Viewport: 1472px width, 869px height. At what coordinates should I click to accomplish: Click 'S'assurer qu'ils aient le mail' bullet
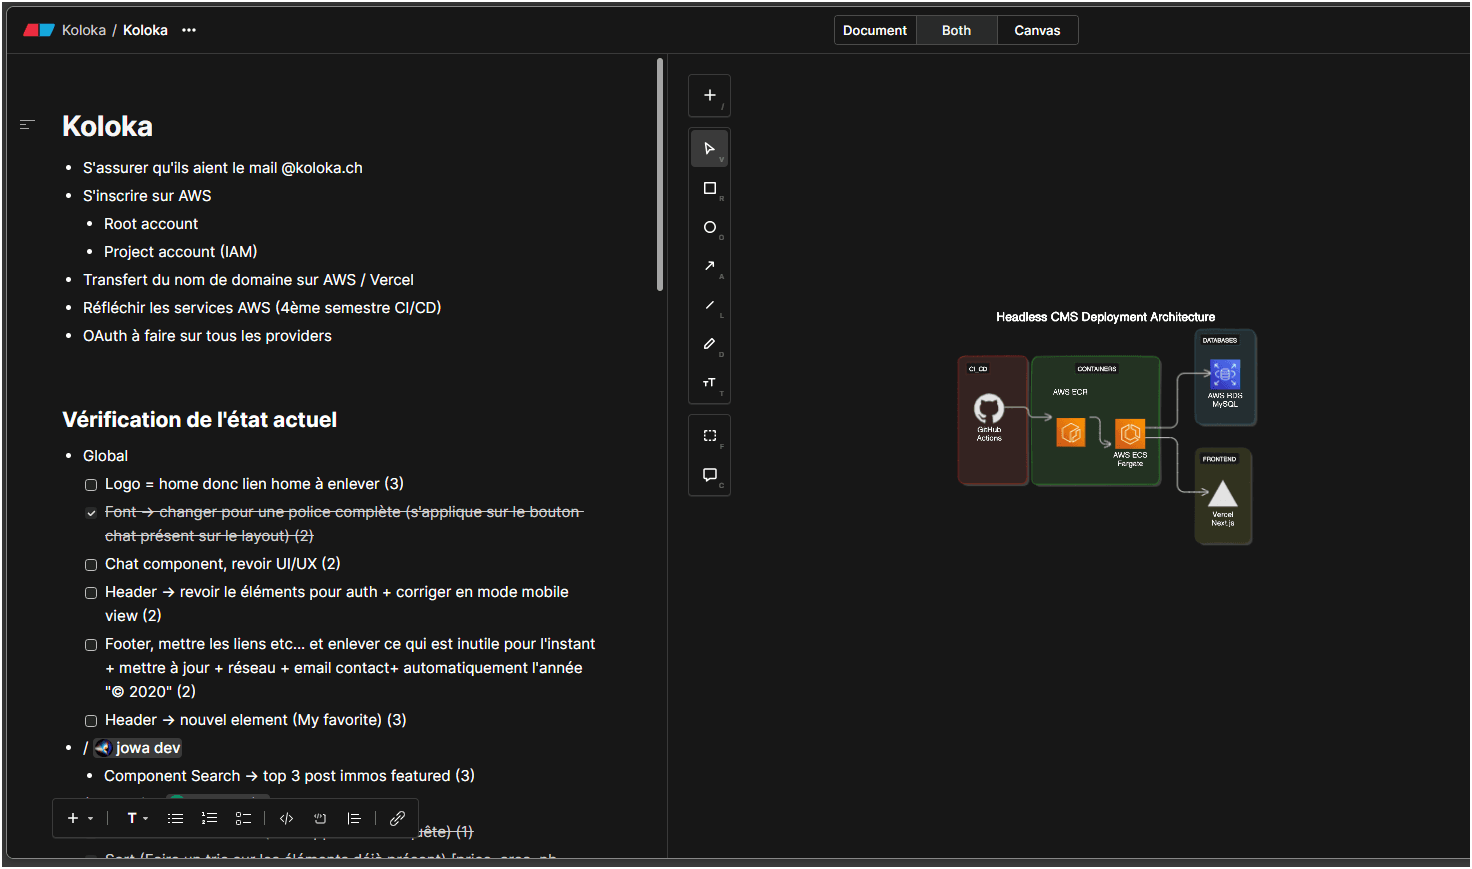tap(223, 168)
